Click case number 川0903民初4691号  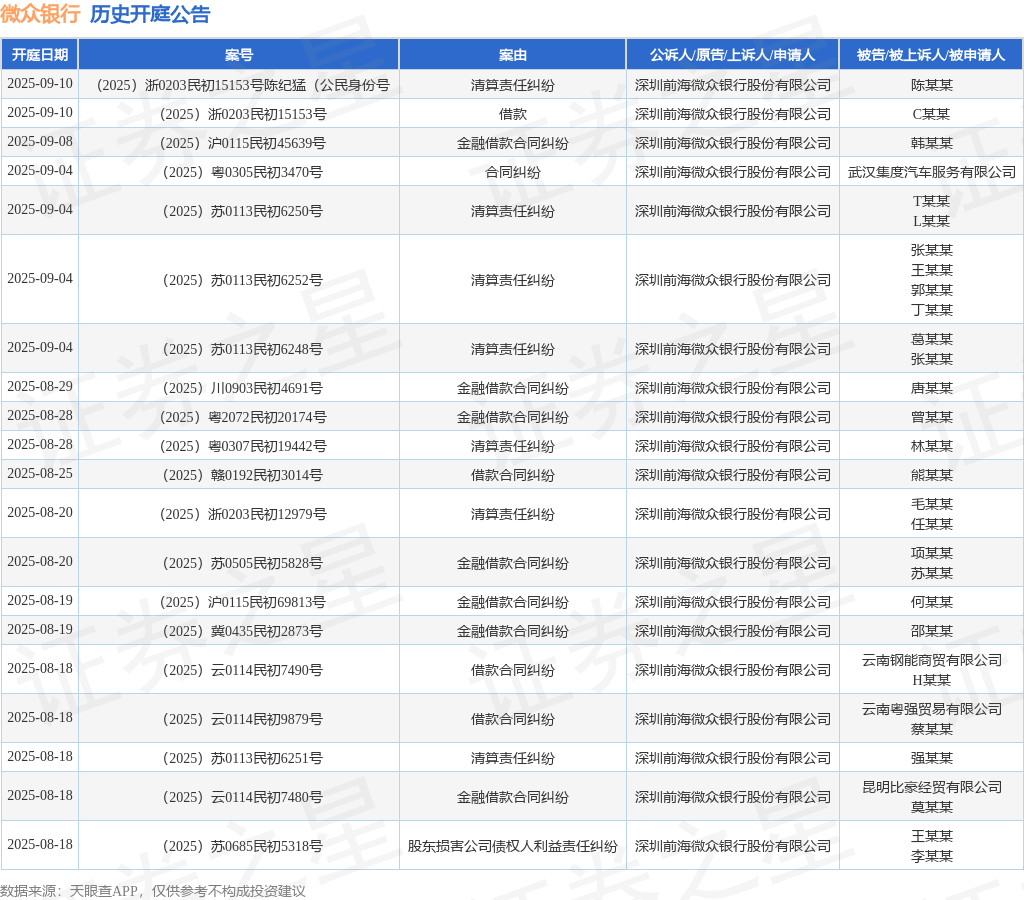coord(243,388)
